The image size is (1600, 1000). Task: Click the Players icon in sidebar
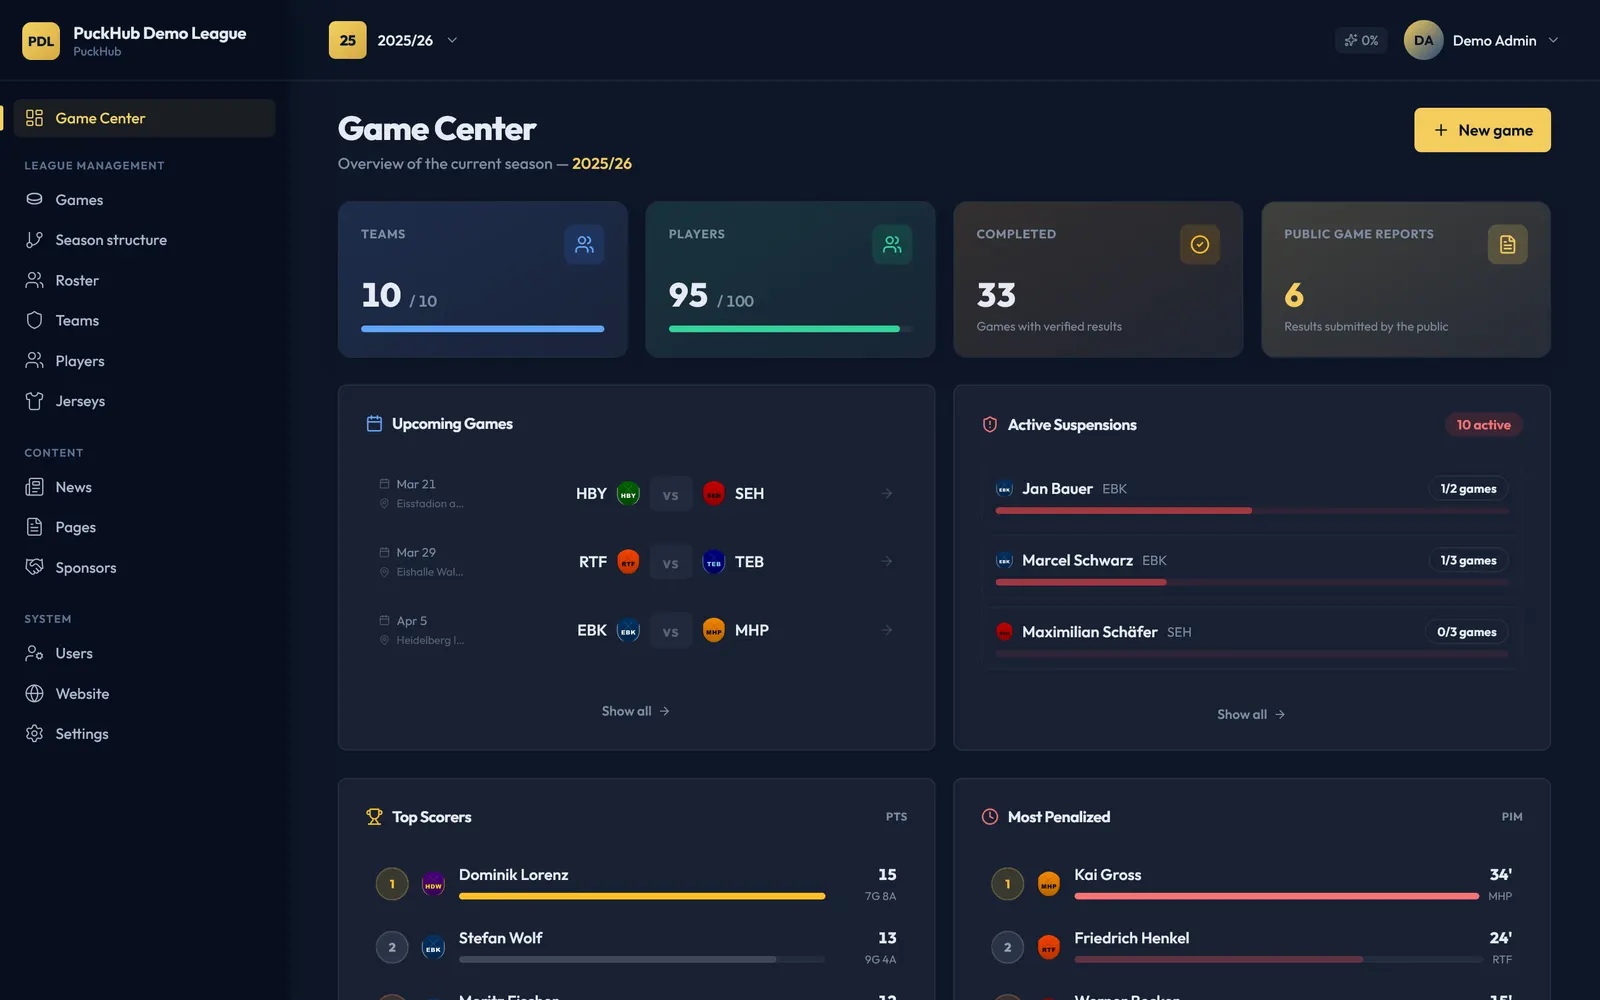coord(34,361)
